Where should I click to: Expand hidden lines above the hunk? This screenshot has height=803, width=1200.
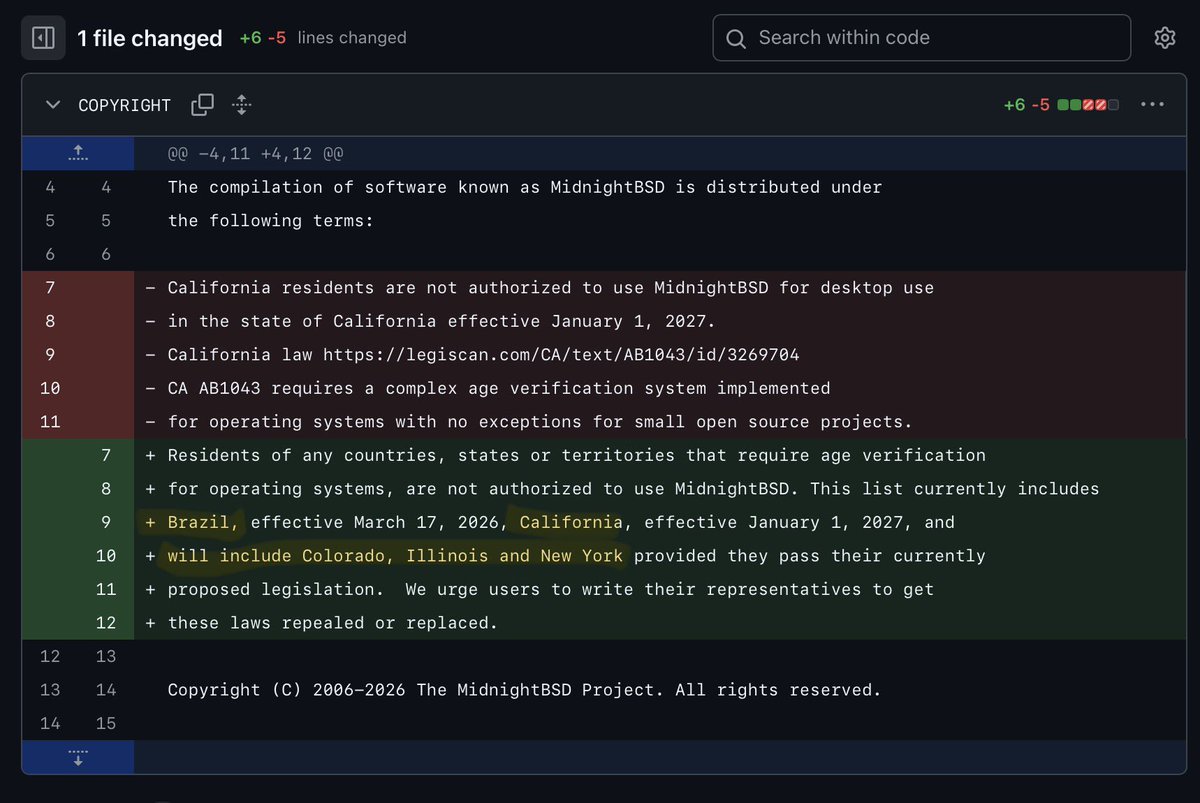[78, 154]
